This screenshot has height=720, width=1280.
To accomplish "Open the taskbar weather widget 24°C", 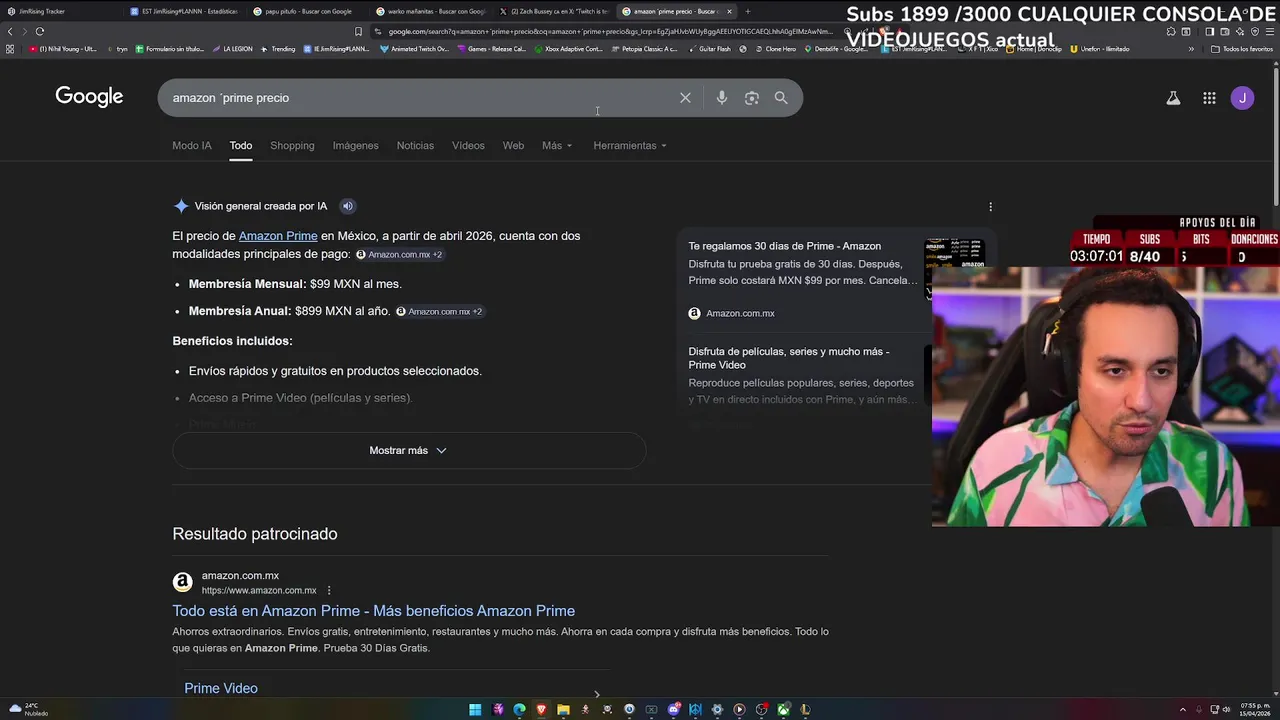I will 28,710.
